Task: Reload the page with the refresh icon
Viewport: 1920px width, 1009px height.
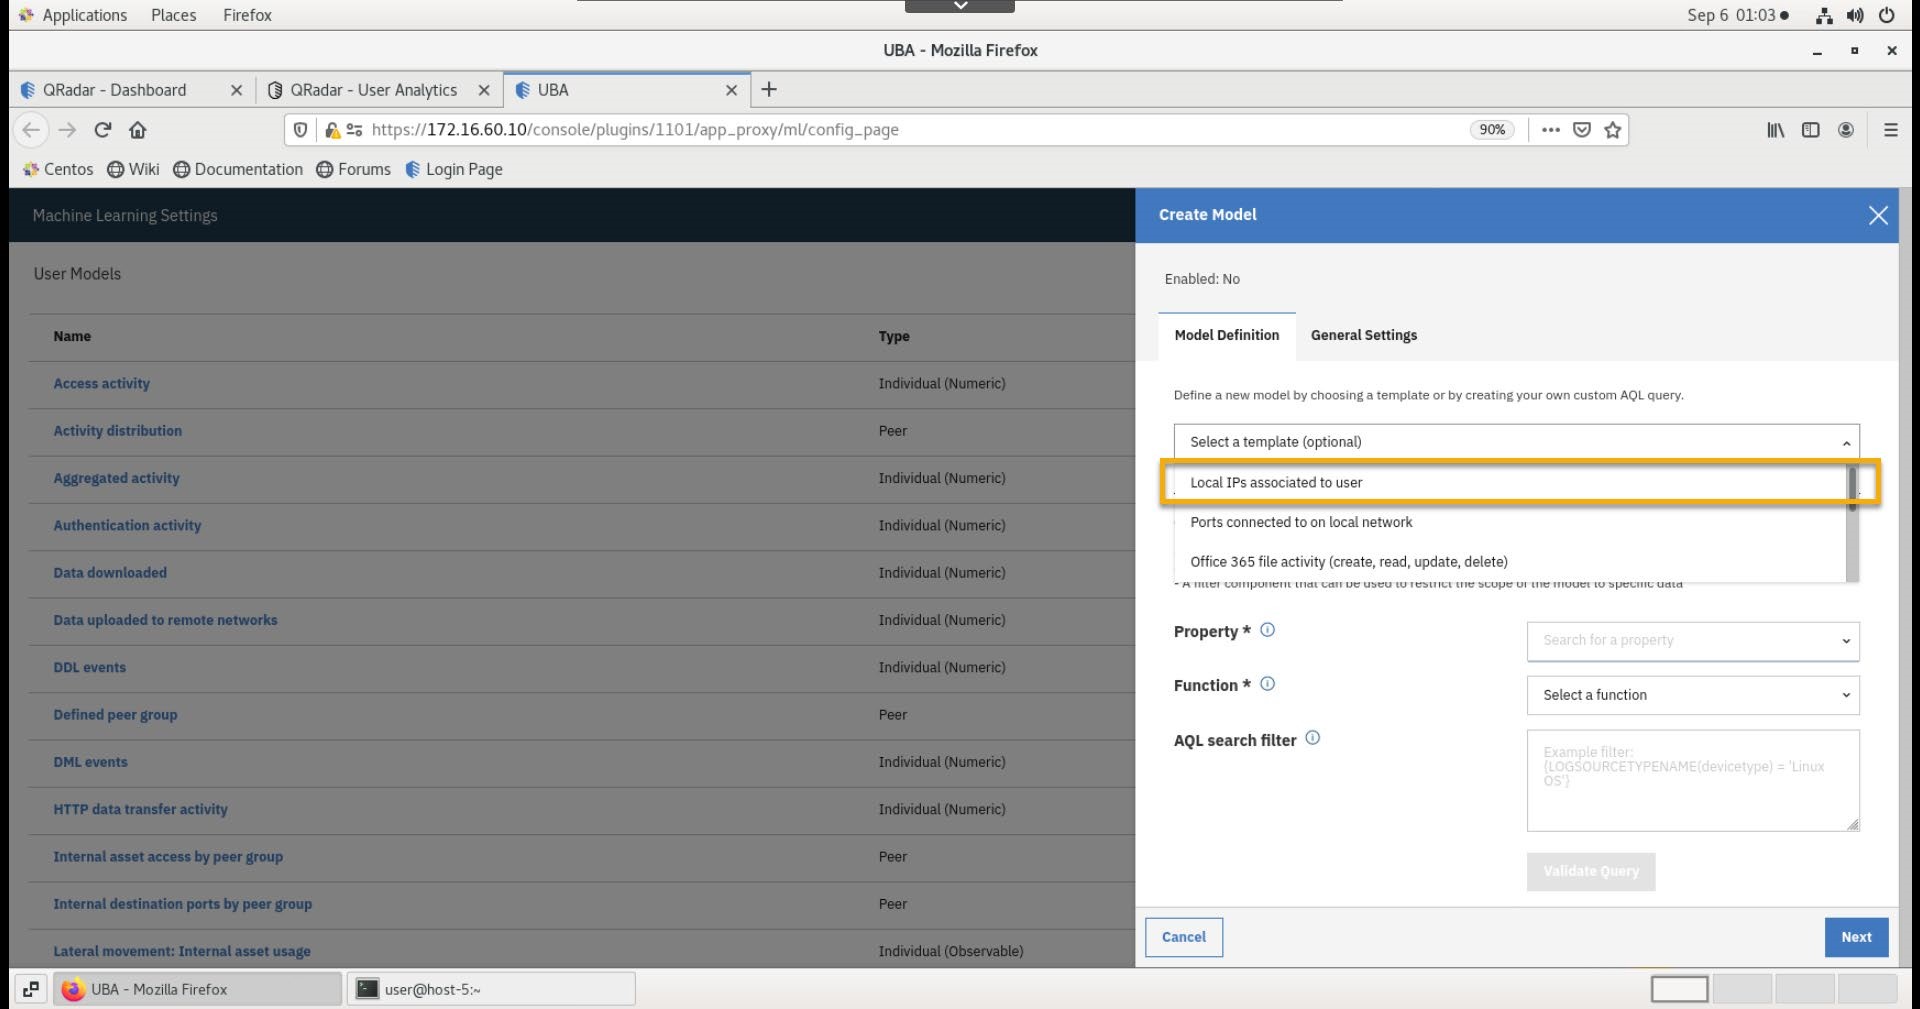Action: 102,130
